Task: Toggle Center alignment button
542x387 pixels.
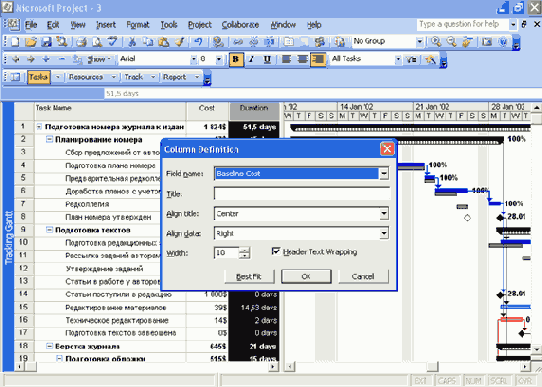Action: click(302, 59)
